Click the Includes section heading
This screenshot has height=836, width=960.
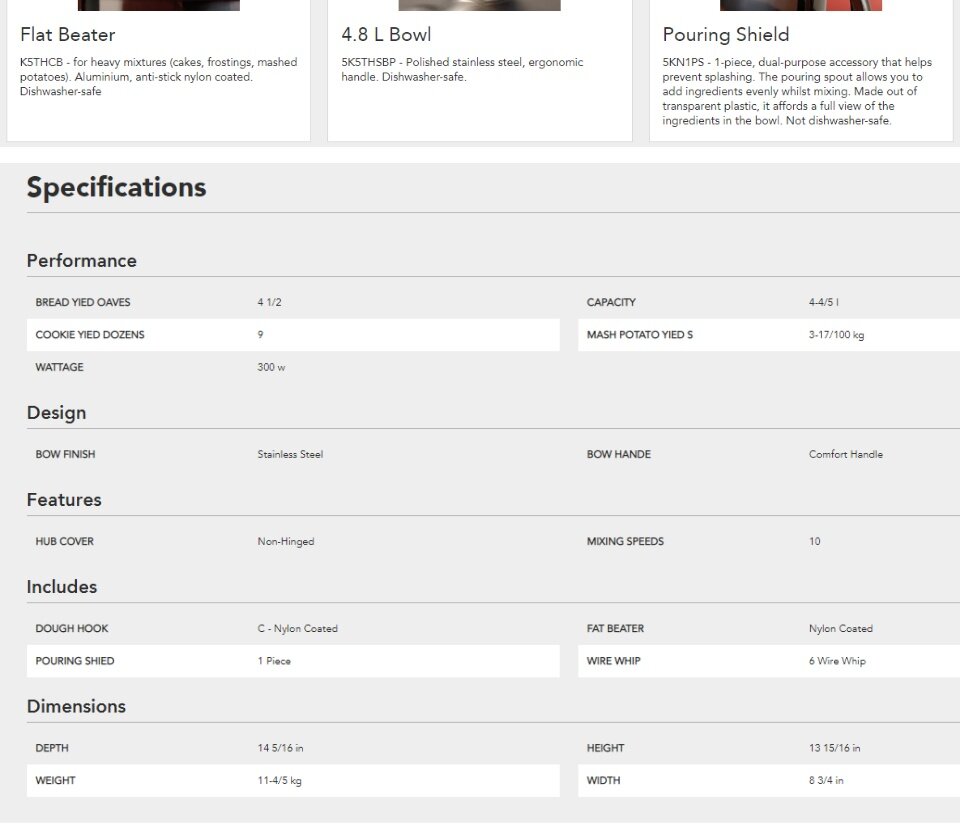[62, 587]
